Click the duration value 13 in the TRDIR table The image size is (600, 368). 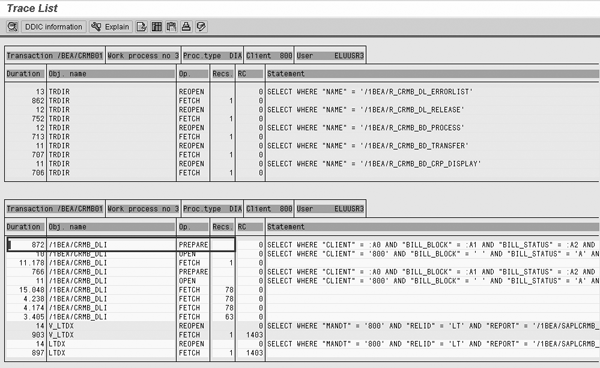[40, 92]
